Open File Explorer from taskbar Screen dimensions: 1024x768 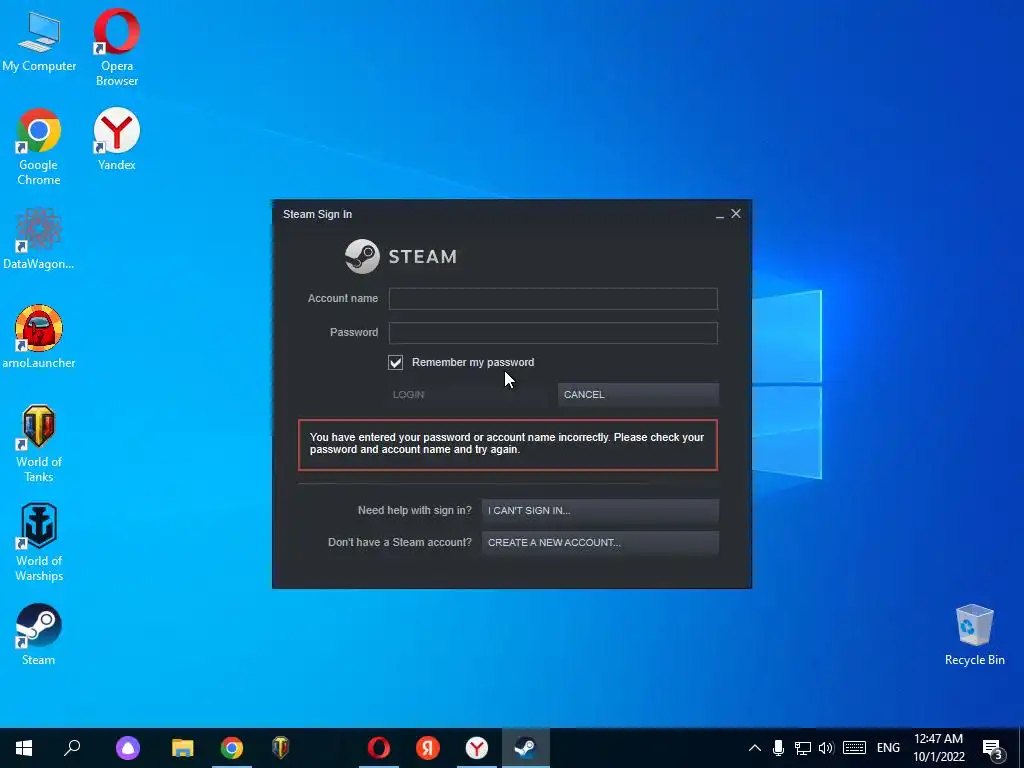click(183, 748)
